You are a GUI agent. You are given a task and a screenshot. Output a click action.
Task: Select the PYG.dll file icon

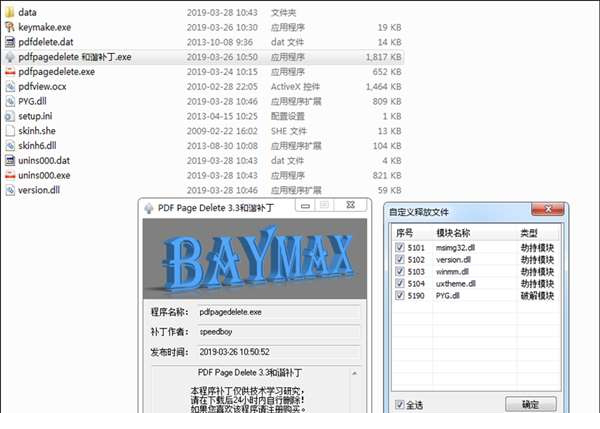(10, 101)
